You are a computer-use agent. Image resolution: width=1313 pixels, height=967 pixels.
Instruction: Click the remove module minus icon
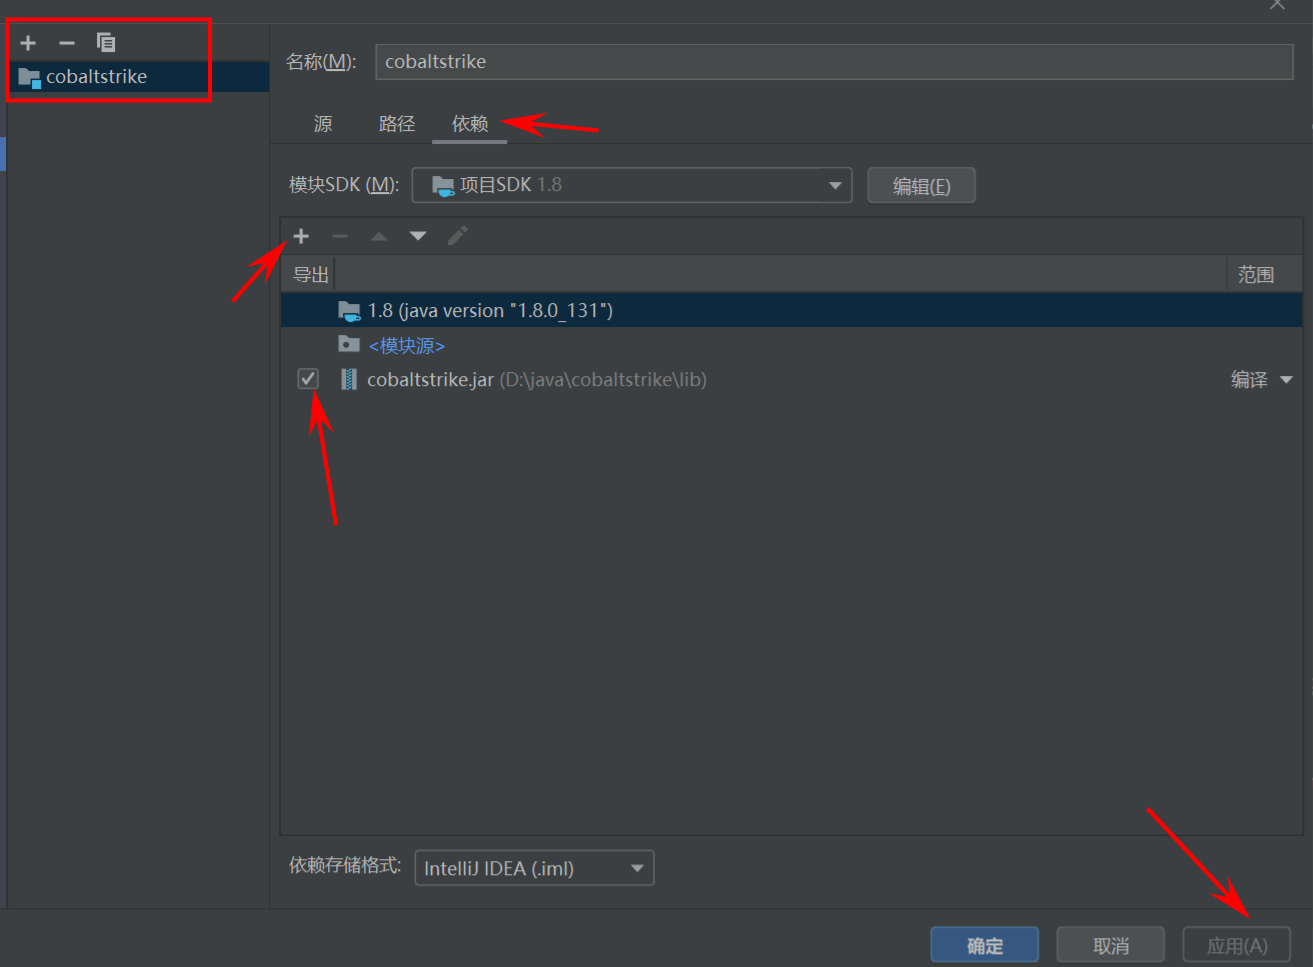click(x=67, y=42)
